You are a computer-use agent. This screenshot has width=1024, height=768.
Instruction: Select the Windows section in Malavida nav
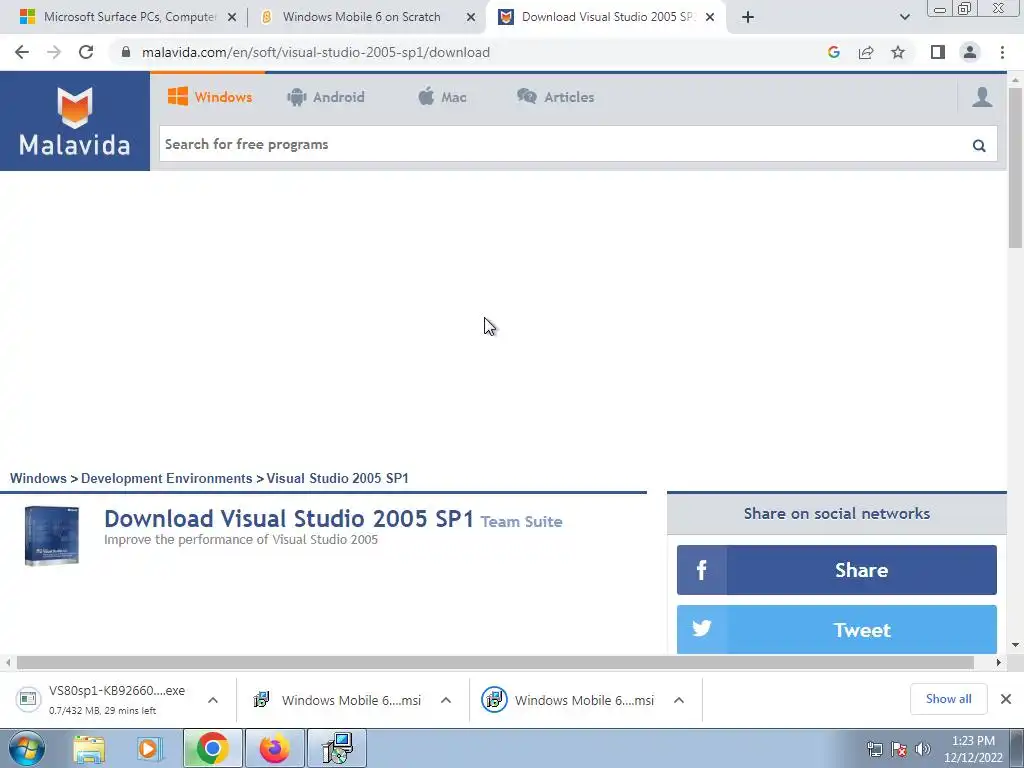(x=210, y=97)
